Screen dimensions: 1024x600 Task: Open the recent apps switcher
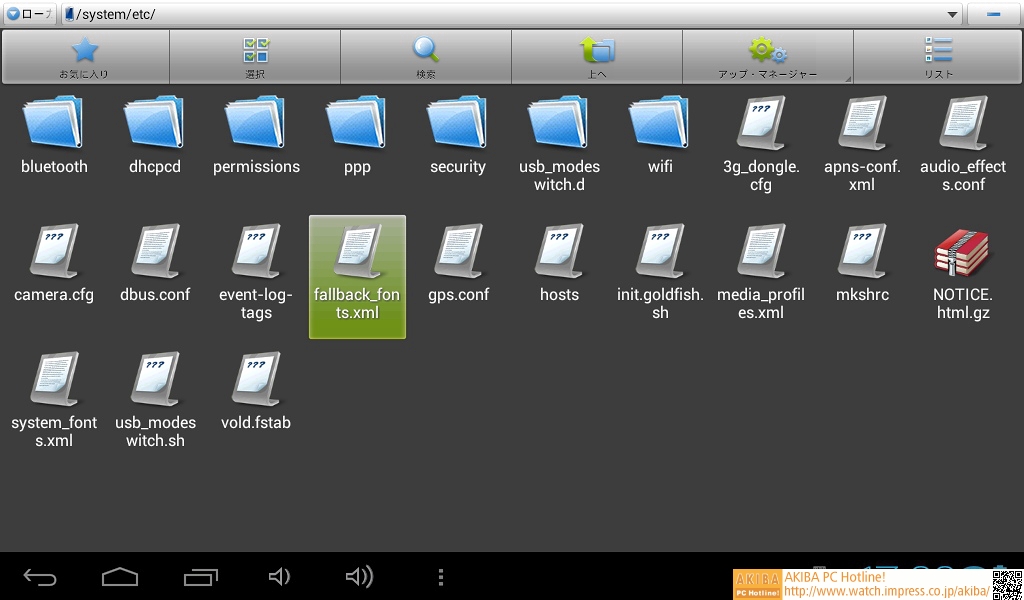click(x=200, y=577)
